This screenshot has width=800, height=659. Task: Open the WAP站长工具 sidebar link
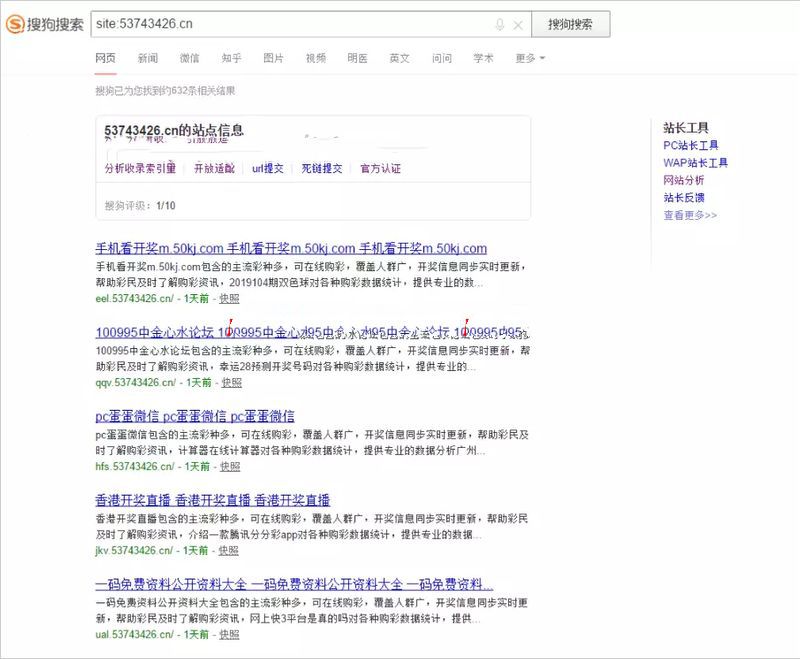click(x=695, y=163)
